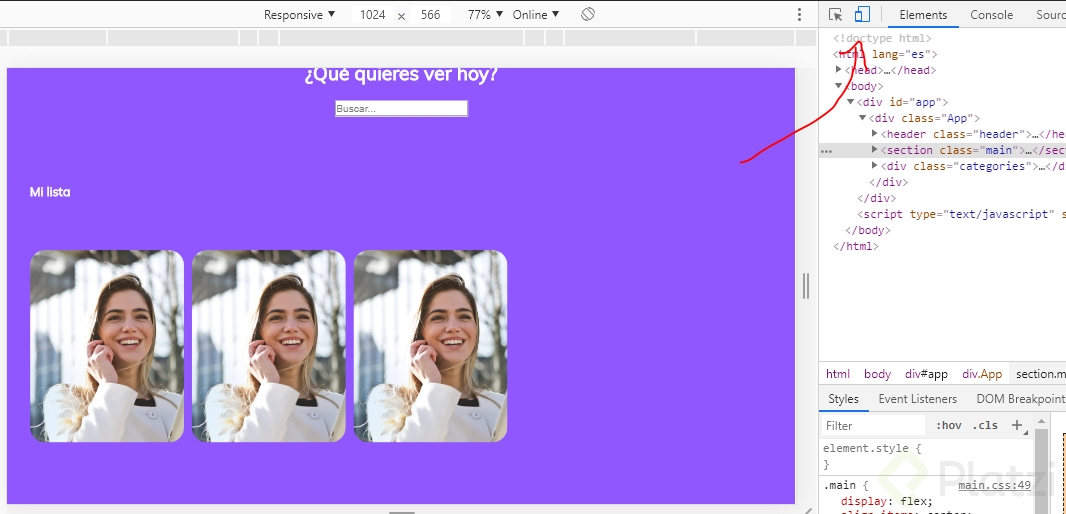Select the script type="text/javascript" line
The height and width of the screenshot is (514, 1066).
point(961,214)
